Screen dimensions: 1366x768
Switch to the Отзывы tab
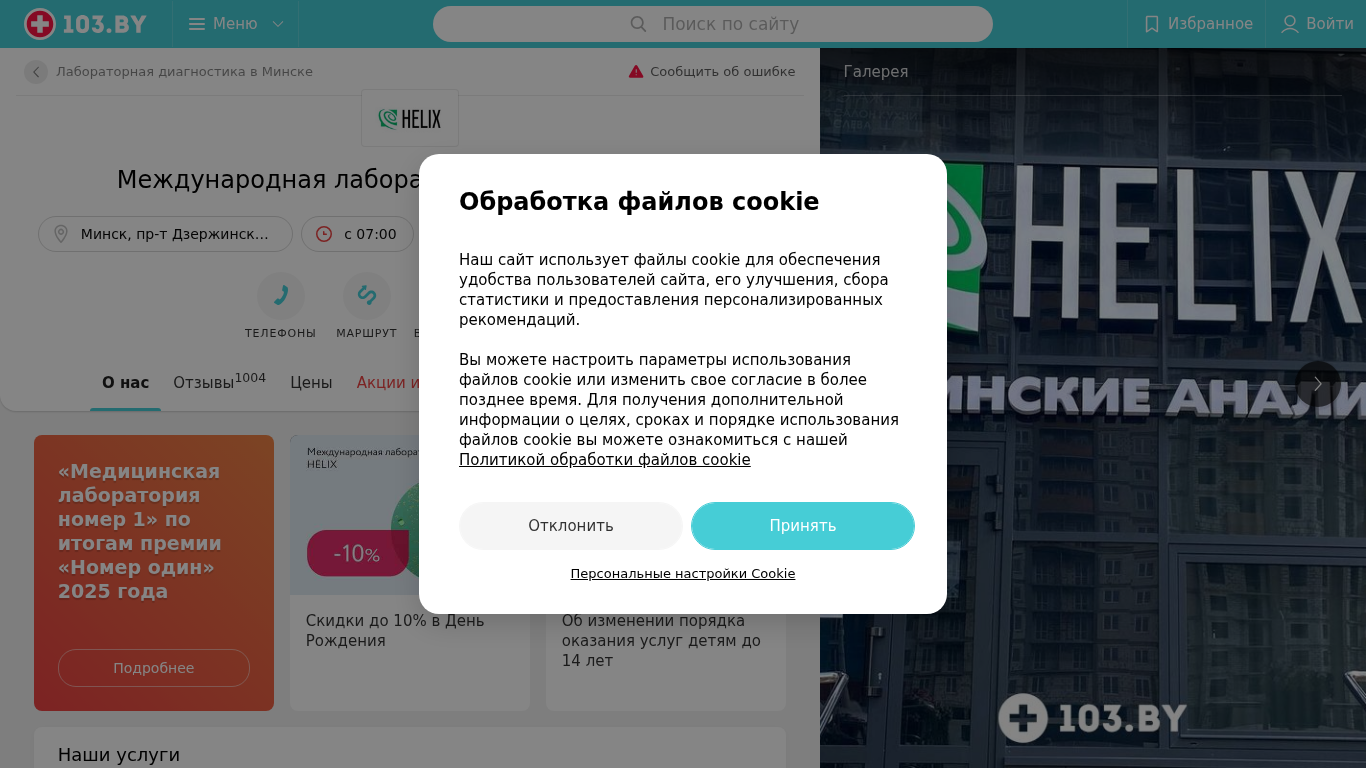(219, 382)
